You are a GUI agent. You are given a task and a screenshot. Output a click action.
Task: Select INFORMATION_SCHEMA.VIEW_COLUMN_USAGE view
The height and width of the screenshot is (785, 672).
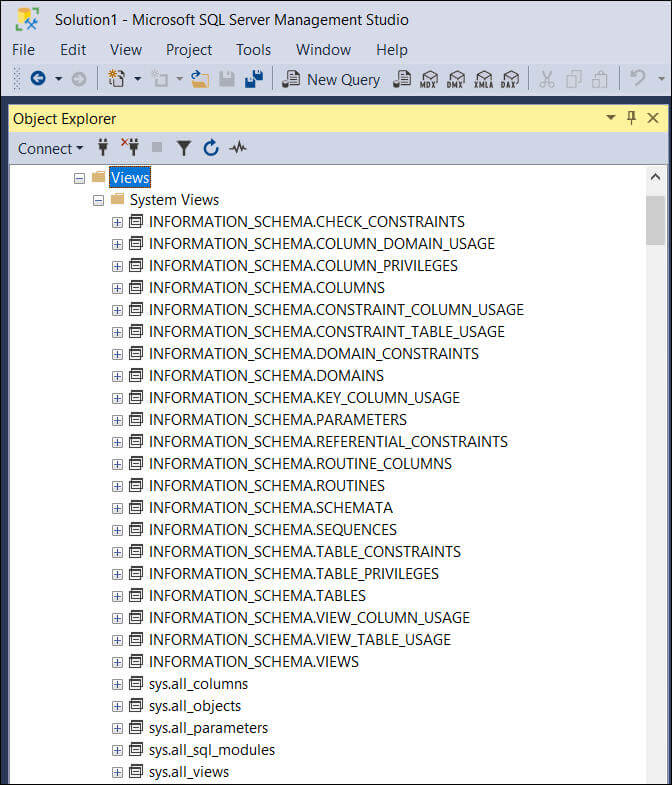309,618
